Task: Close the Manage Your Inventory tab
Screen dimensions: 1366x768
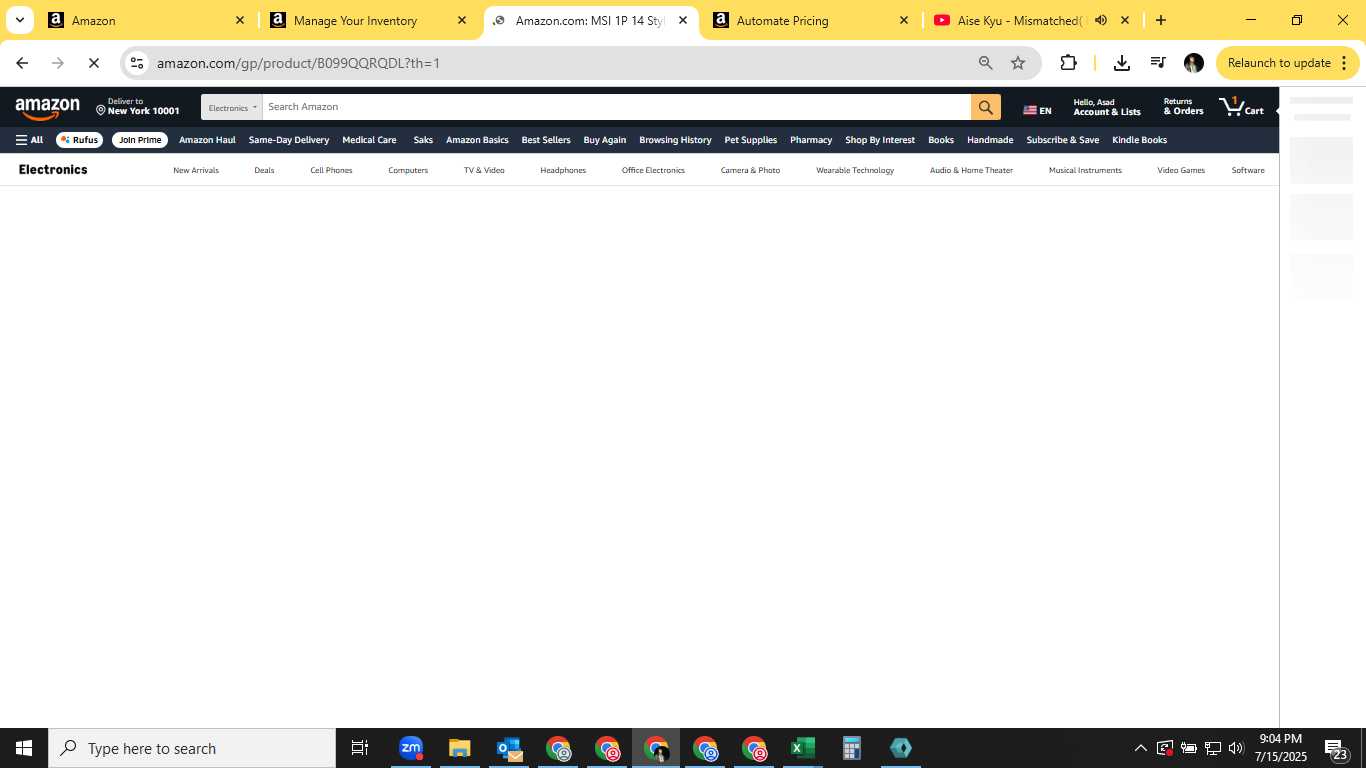Action: coord(461,20)
